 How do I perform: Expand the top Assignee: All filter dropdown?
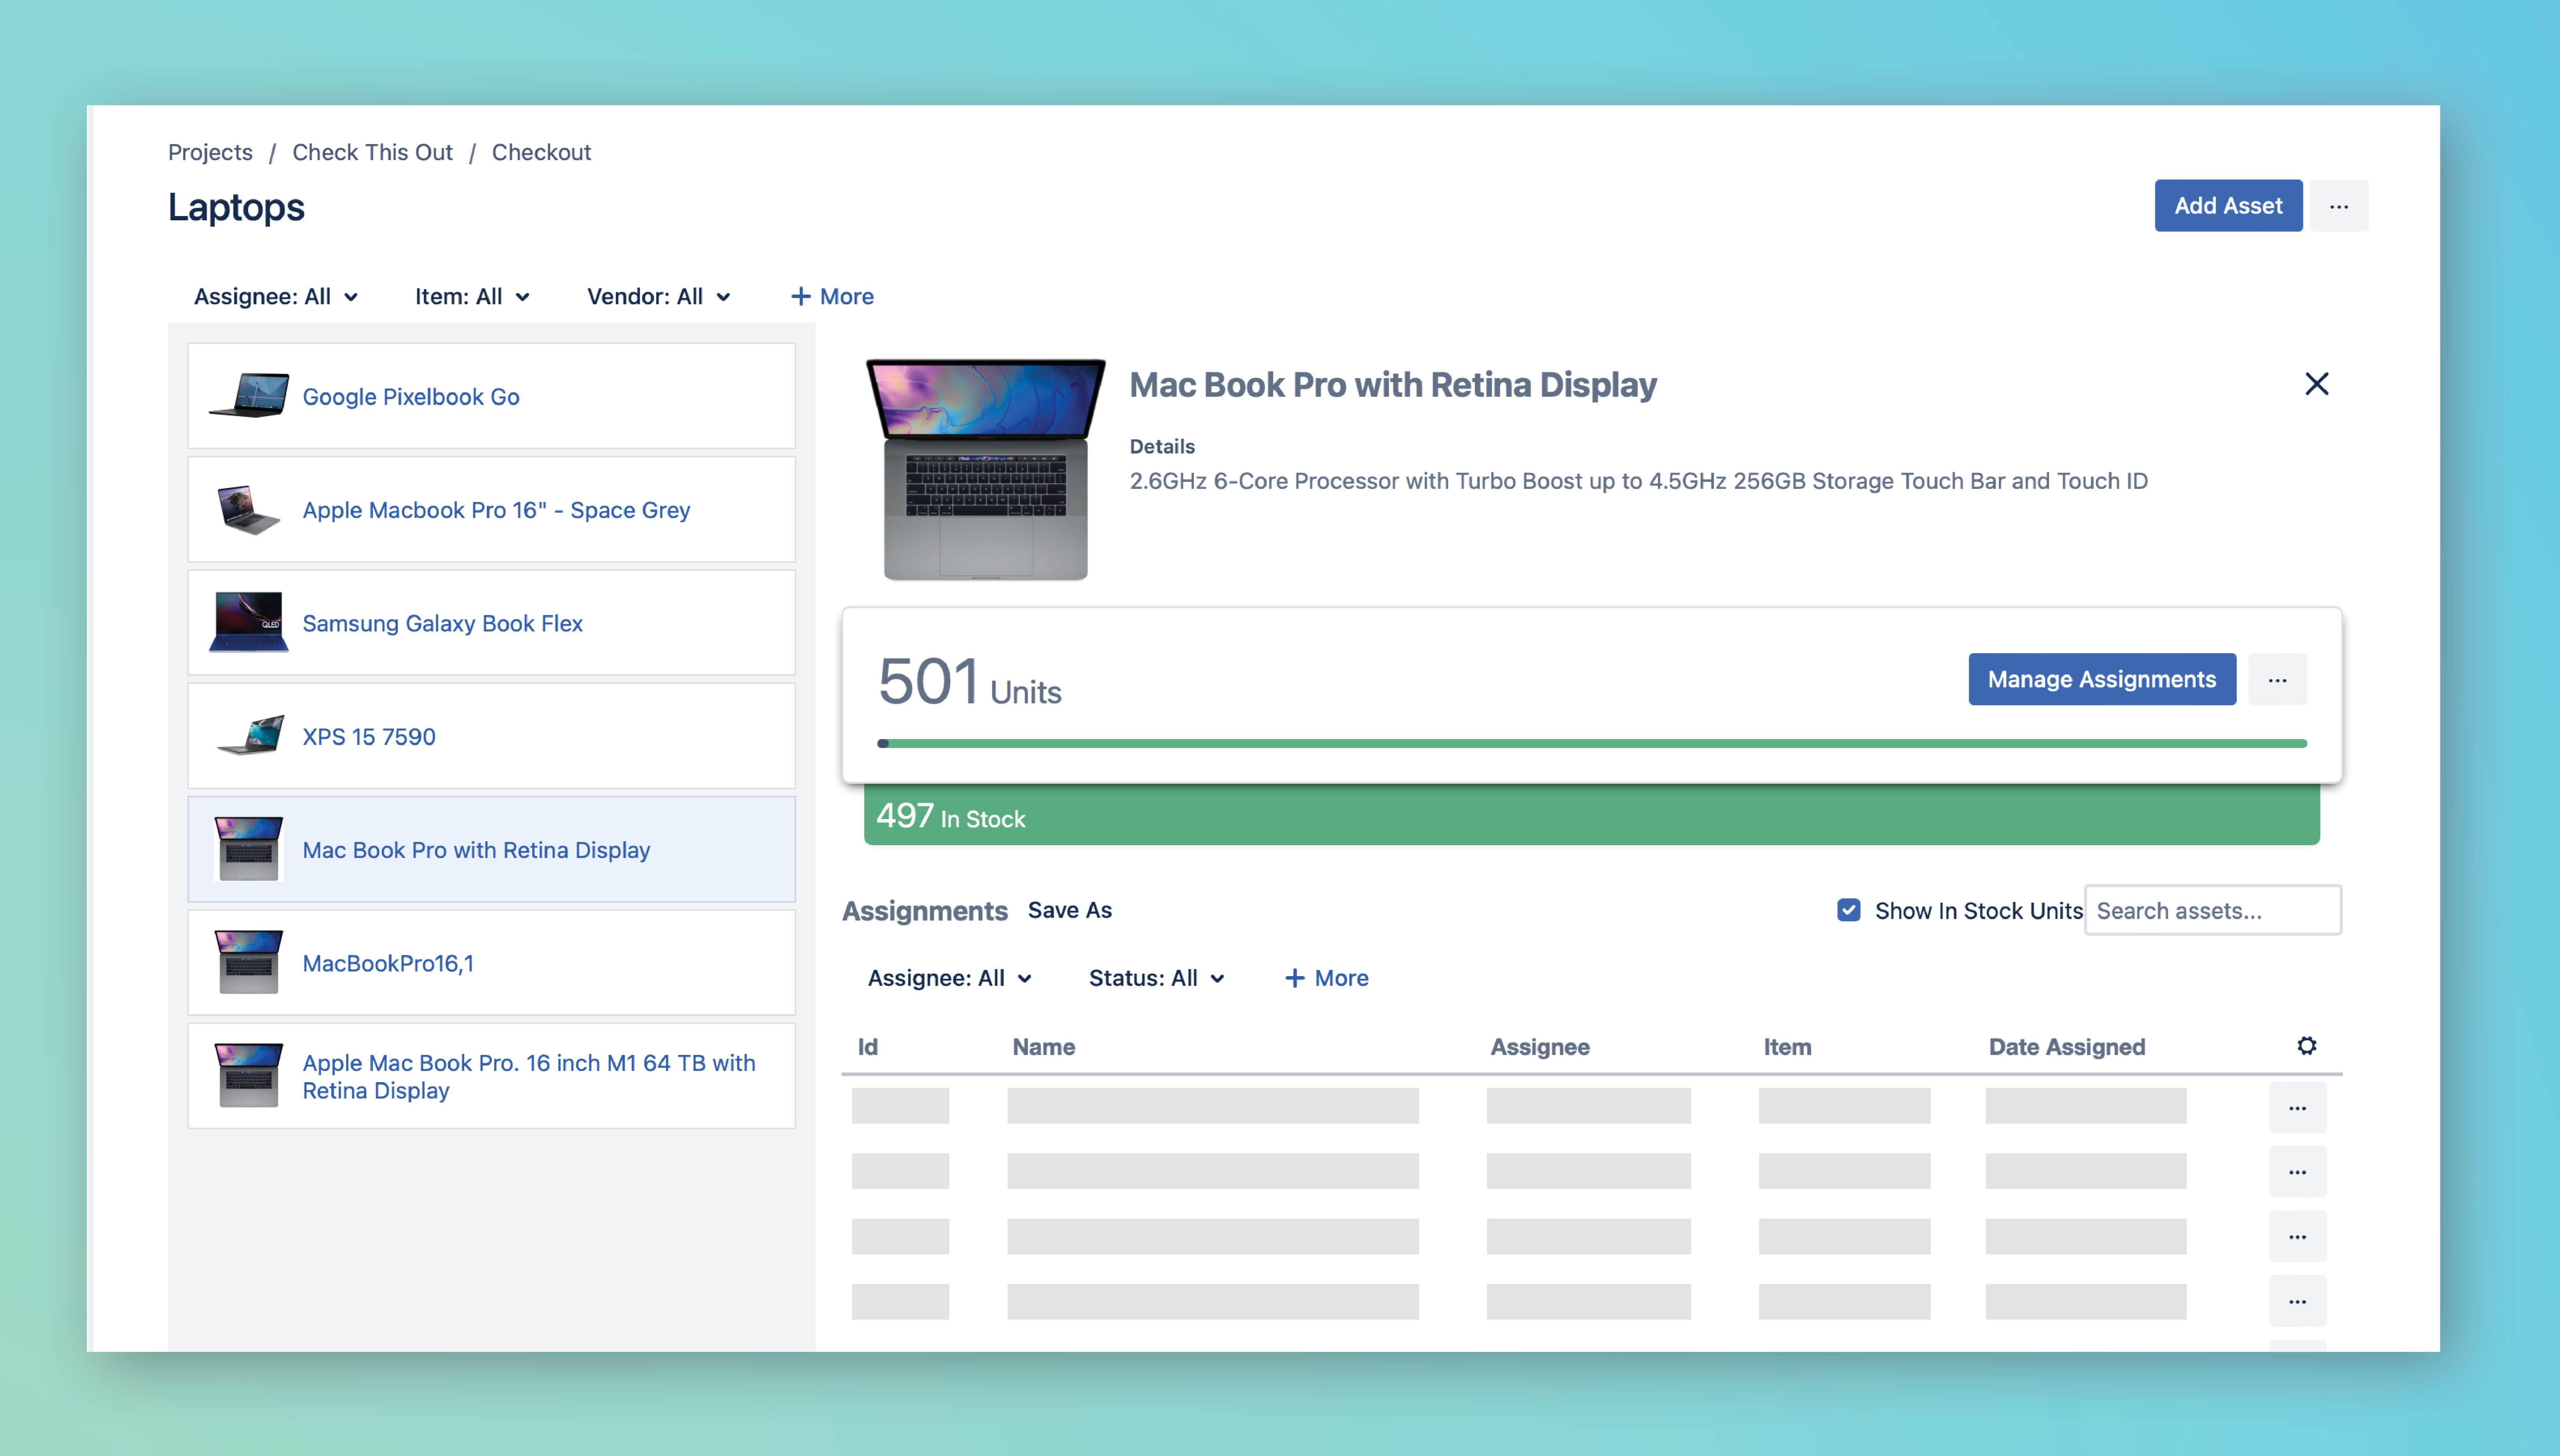pos(276,296)
